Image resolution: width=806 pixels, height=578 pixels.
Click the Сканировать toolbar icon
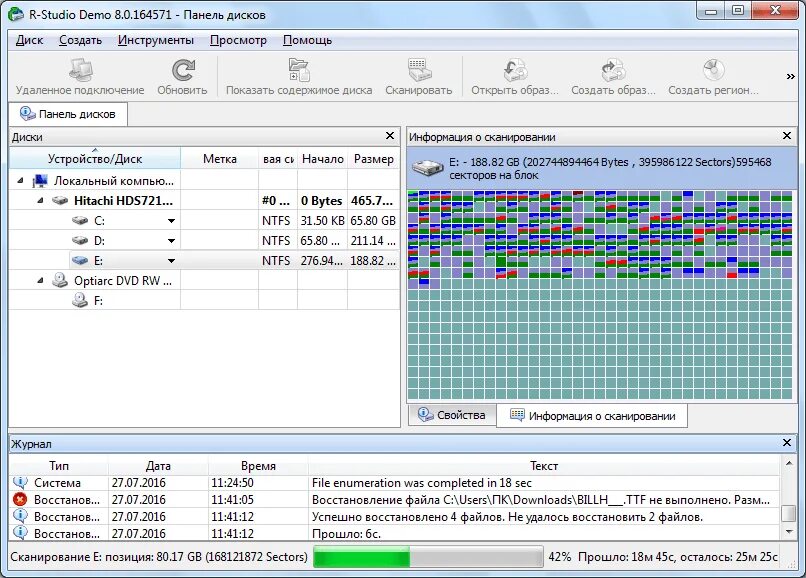point(419,70)
